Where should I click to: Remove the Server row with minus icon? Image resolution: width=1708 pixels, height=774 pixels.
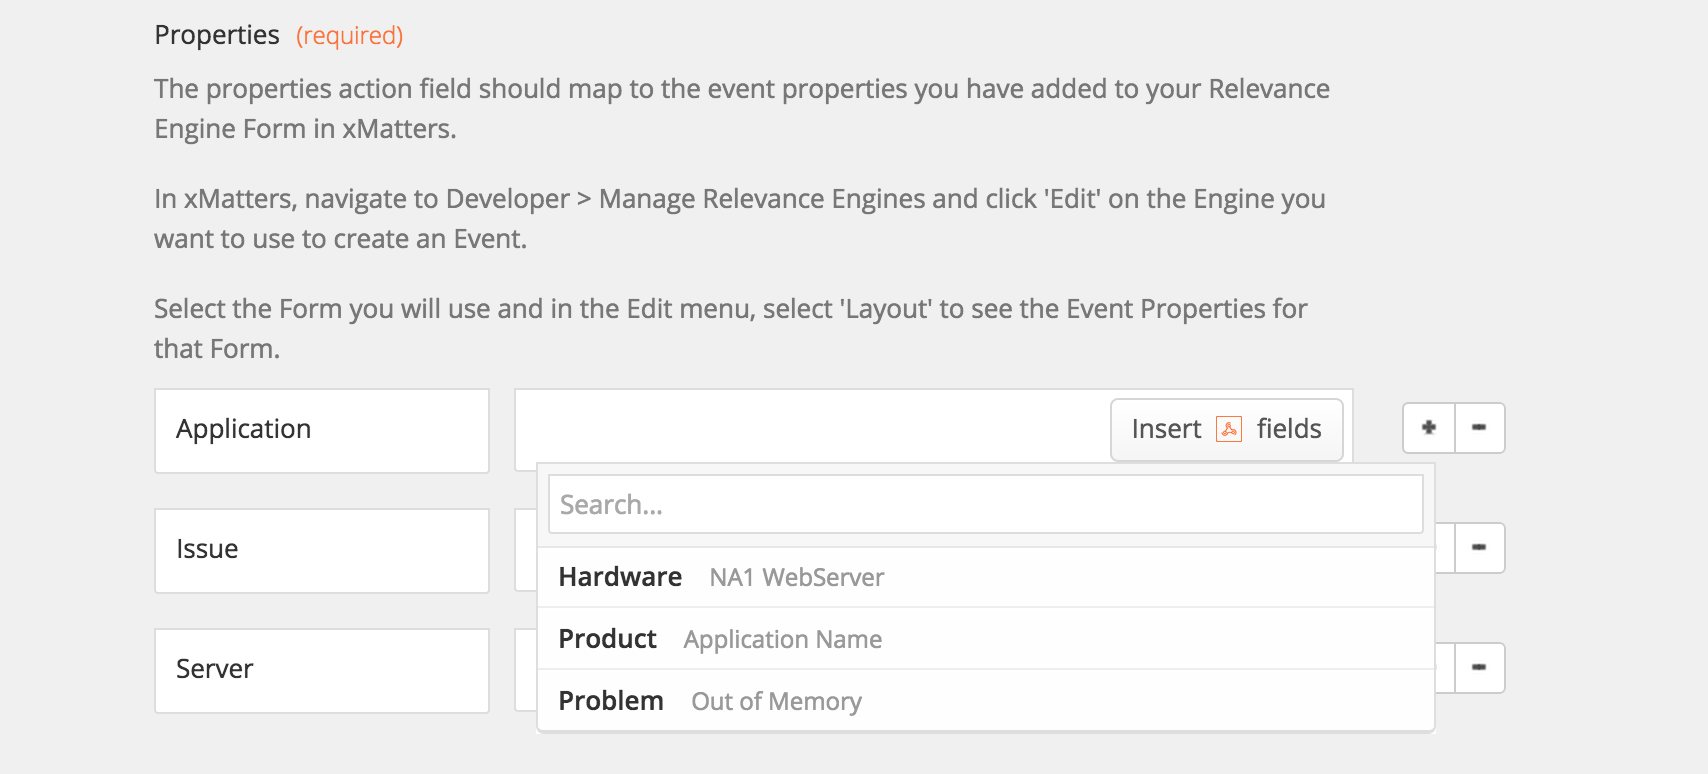click(1480, 668)
